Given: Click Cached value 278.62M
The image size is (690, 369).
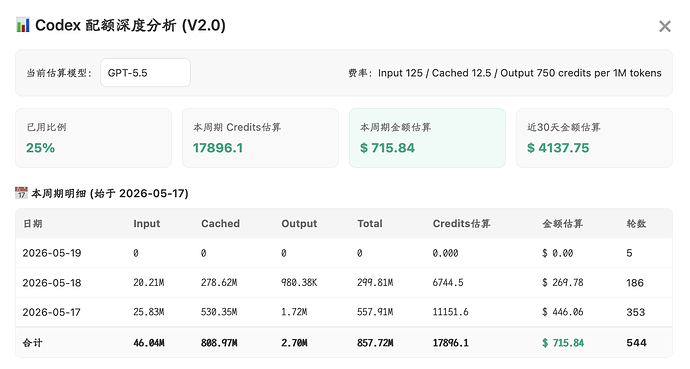Looking at the screenshot, I should 219,282.
